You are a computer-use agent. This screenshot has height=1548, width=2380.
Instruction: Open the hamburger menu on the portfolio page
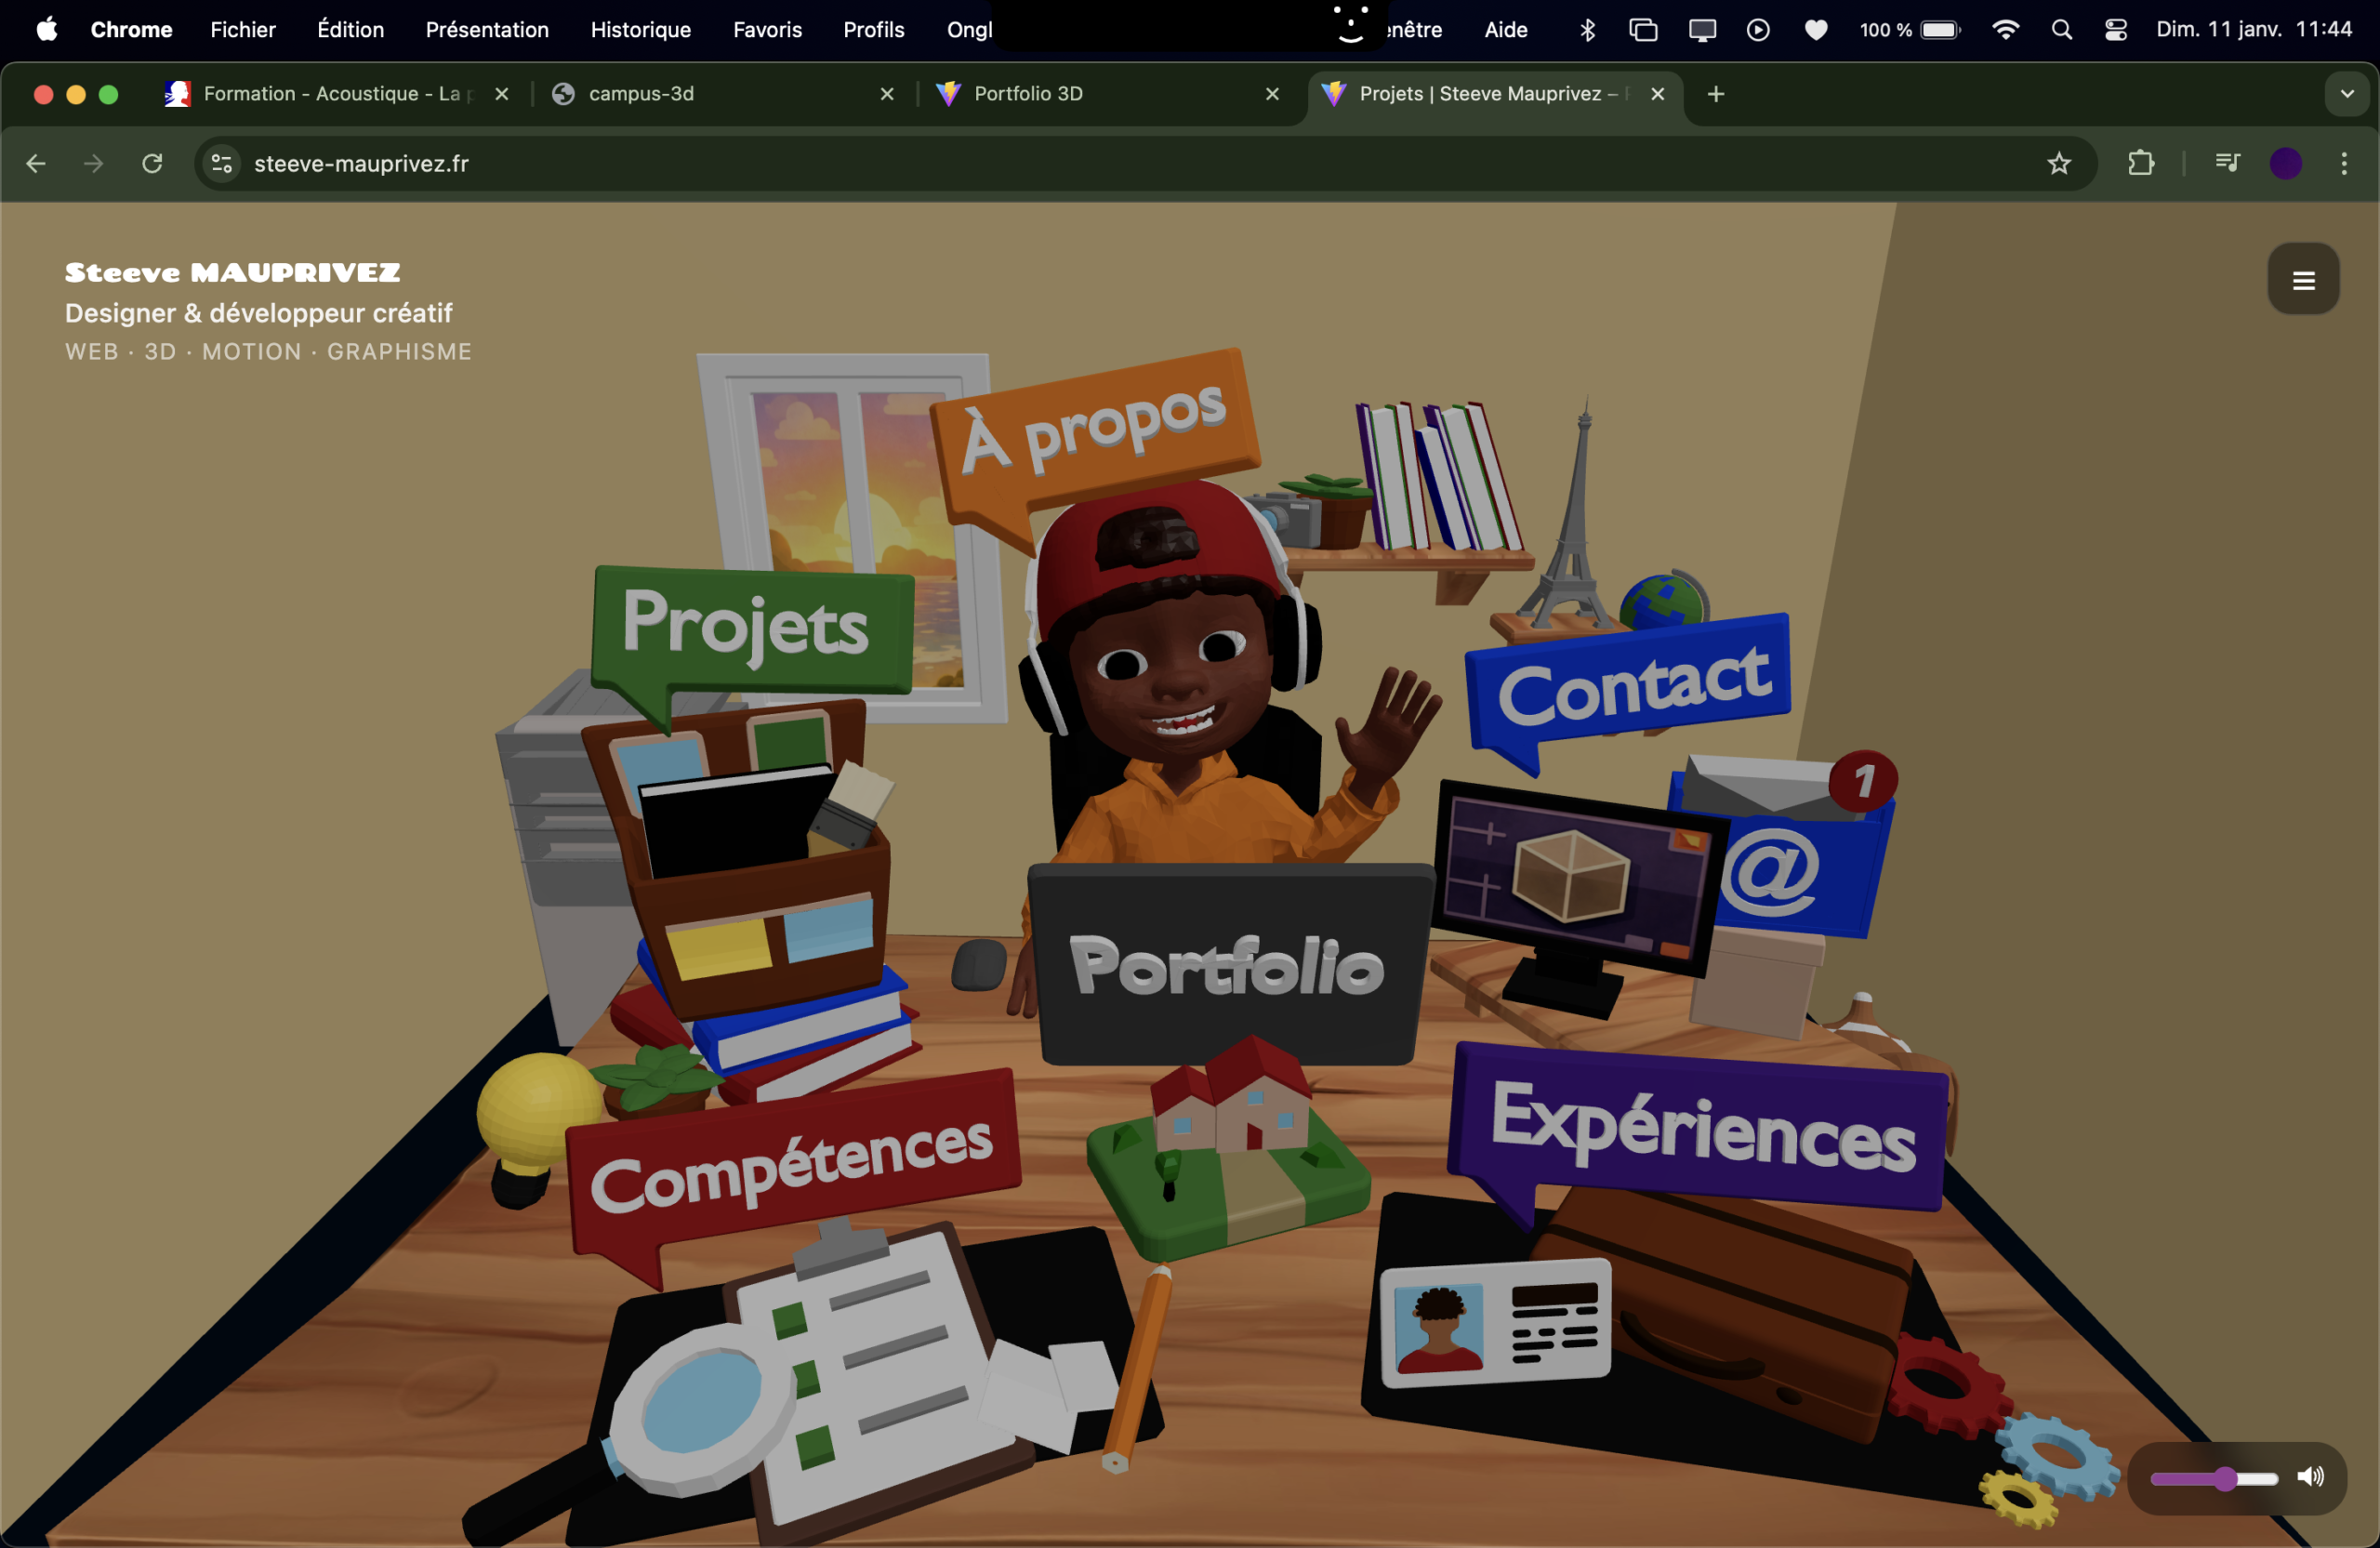(2303, 280)
